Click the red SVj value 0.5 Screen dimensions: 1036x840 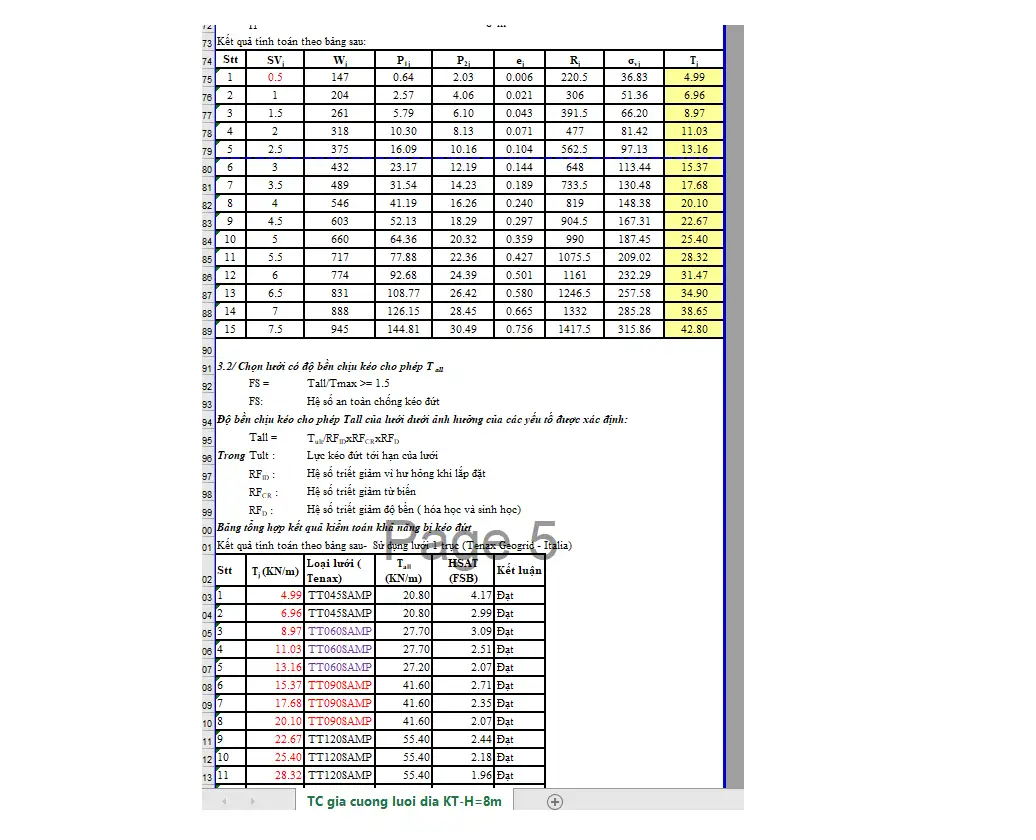coord(275,77)
